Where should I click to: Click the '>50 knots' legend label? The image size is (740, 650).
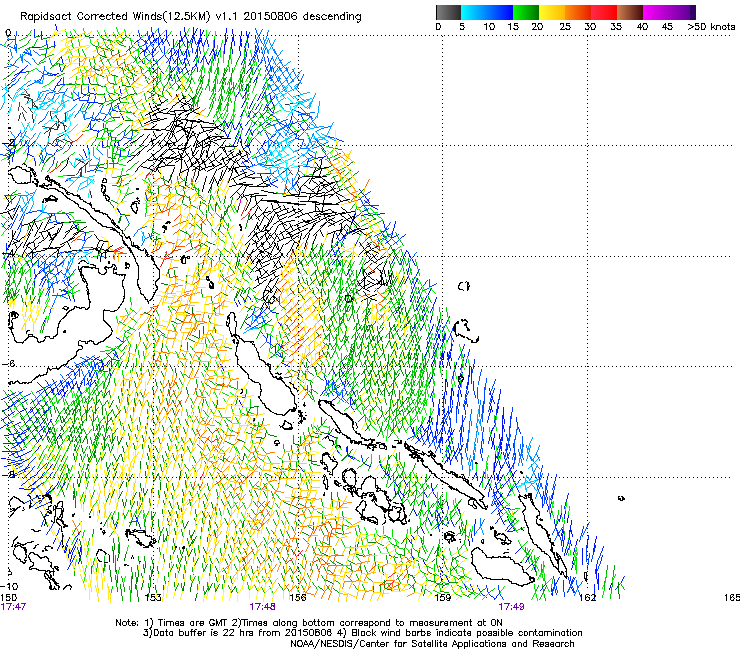pyautogui.click(x=711, y=27)
